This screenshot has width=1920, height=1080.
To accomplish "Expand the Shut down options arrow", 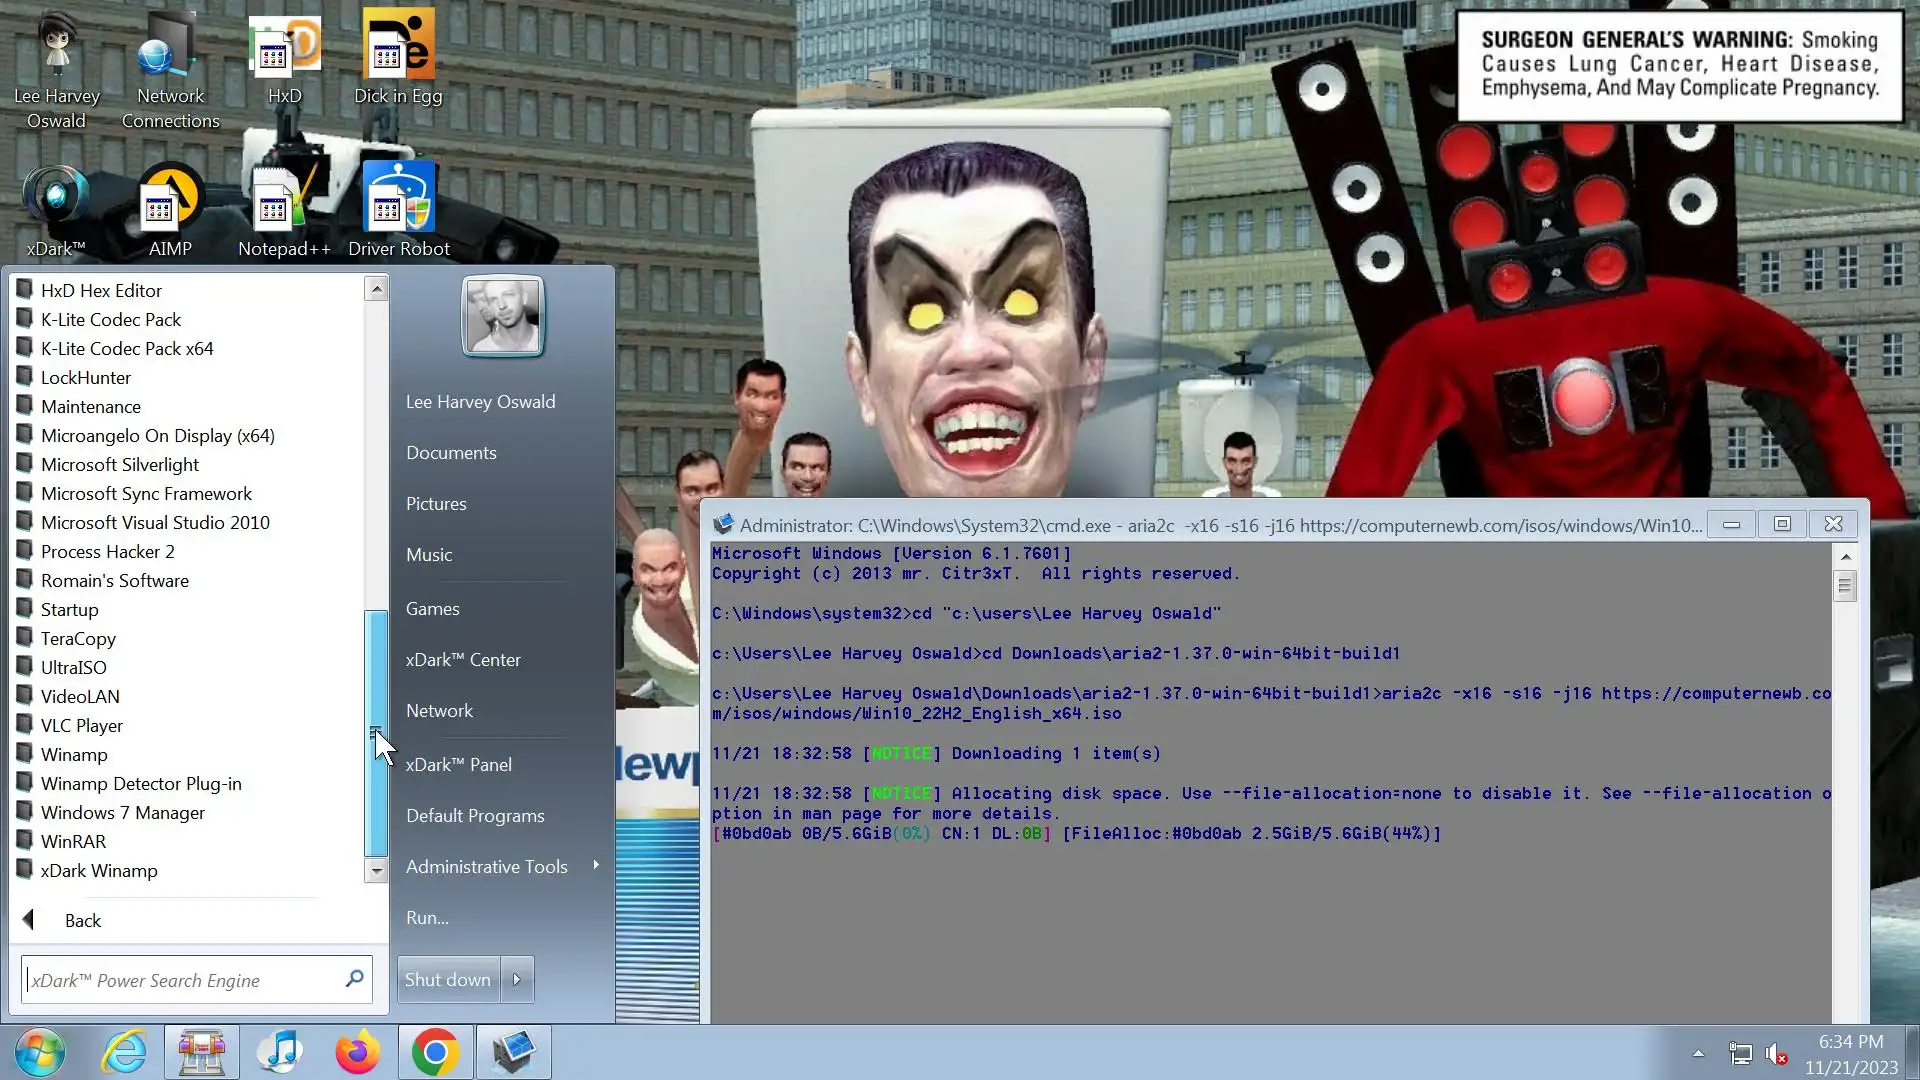I will (x=517, y=980).
